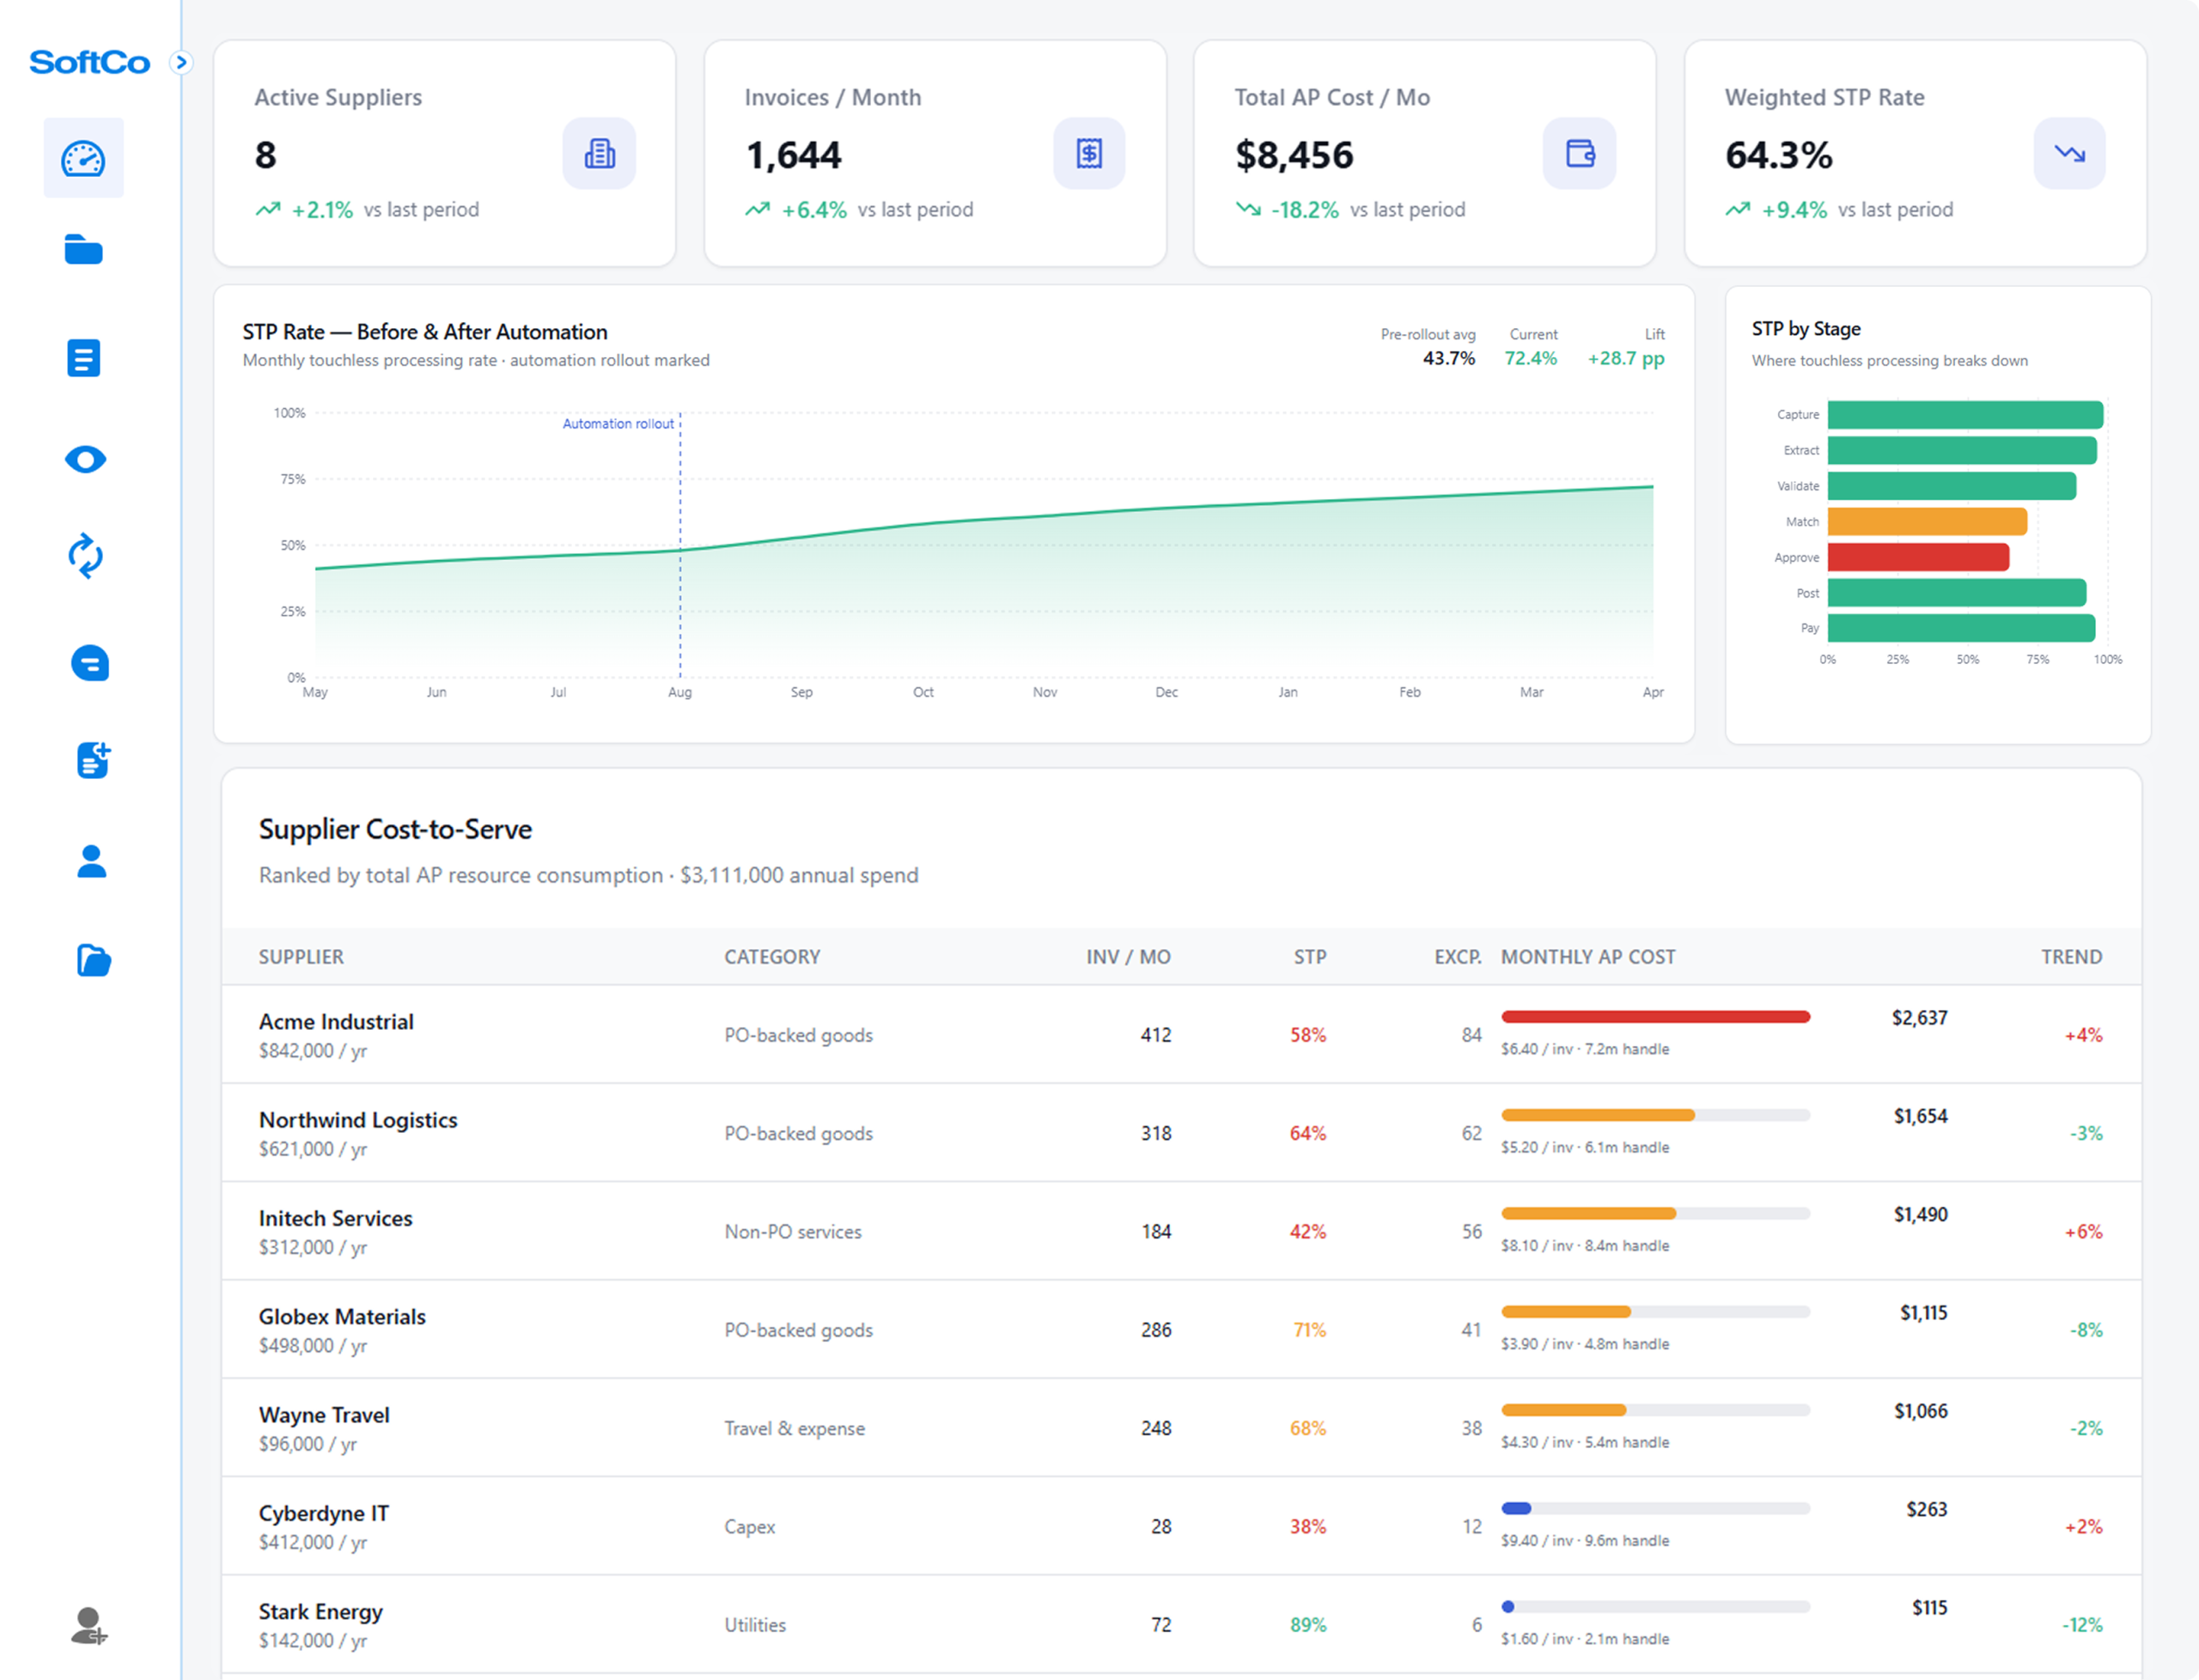Open the document list sidebar icon
The width and height of the screenshot is (2199, 1680).
click(84, 358)
